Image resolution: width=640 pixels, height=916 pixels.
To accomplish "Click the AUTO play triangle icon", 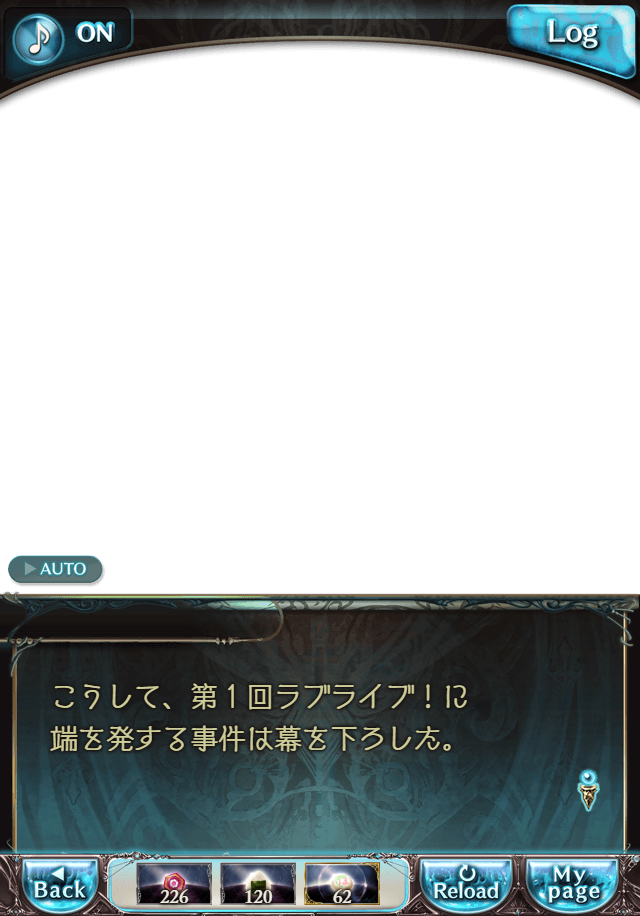I will tap(30, 568).
